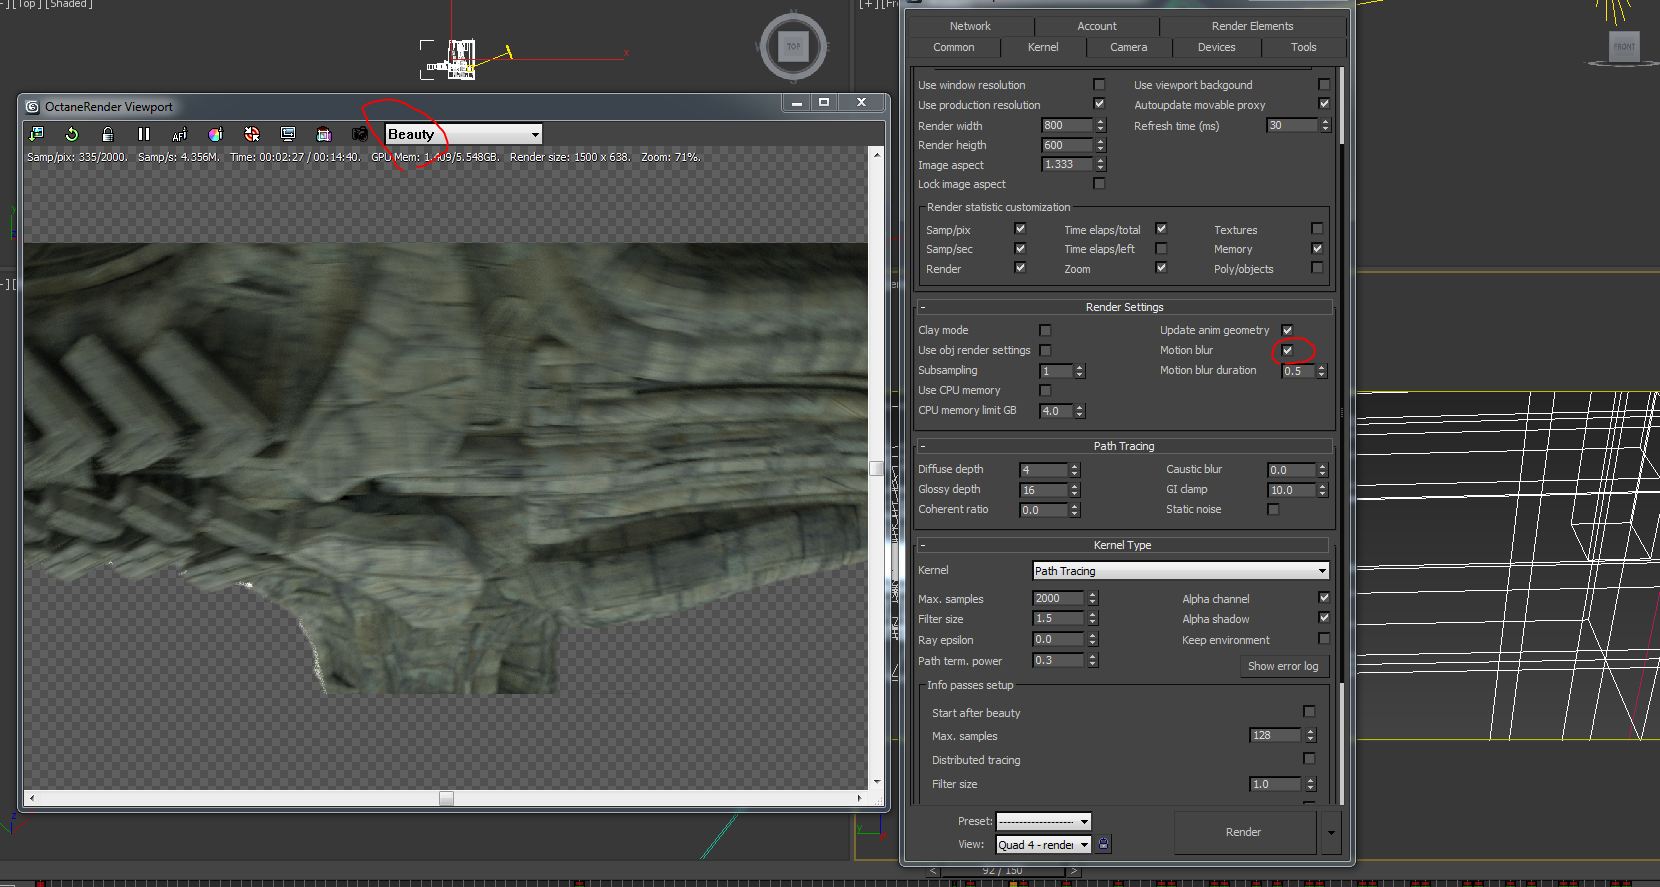Open the Beauty render pass dropdown

tap(464, 134)
